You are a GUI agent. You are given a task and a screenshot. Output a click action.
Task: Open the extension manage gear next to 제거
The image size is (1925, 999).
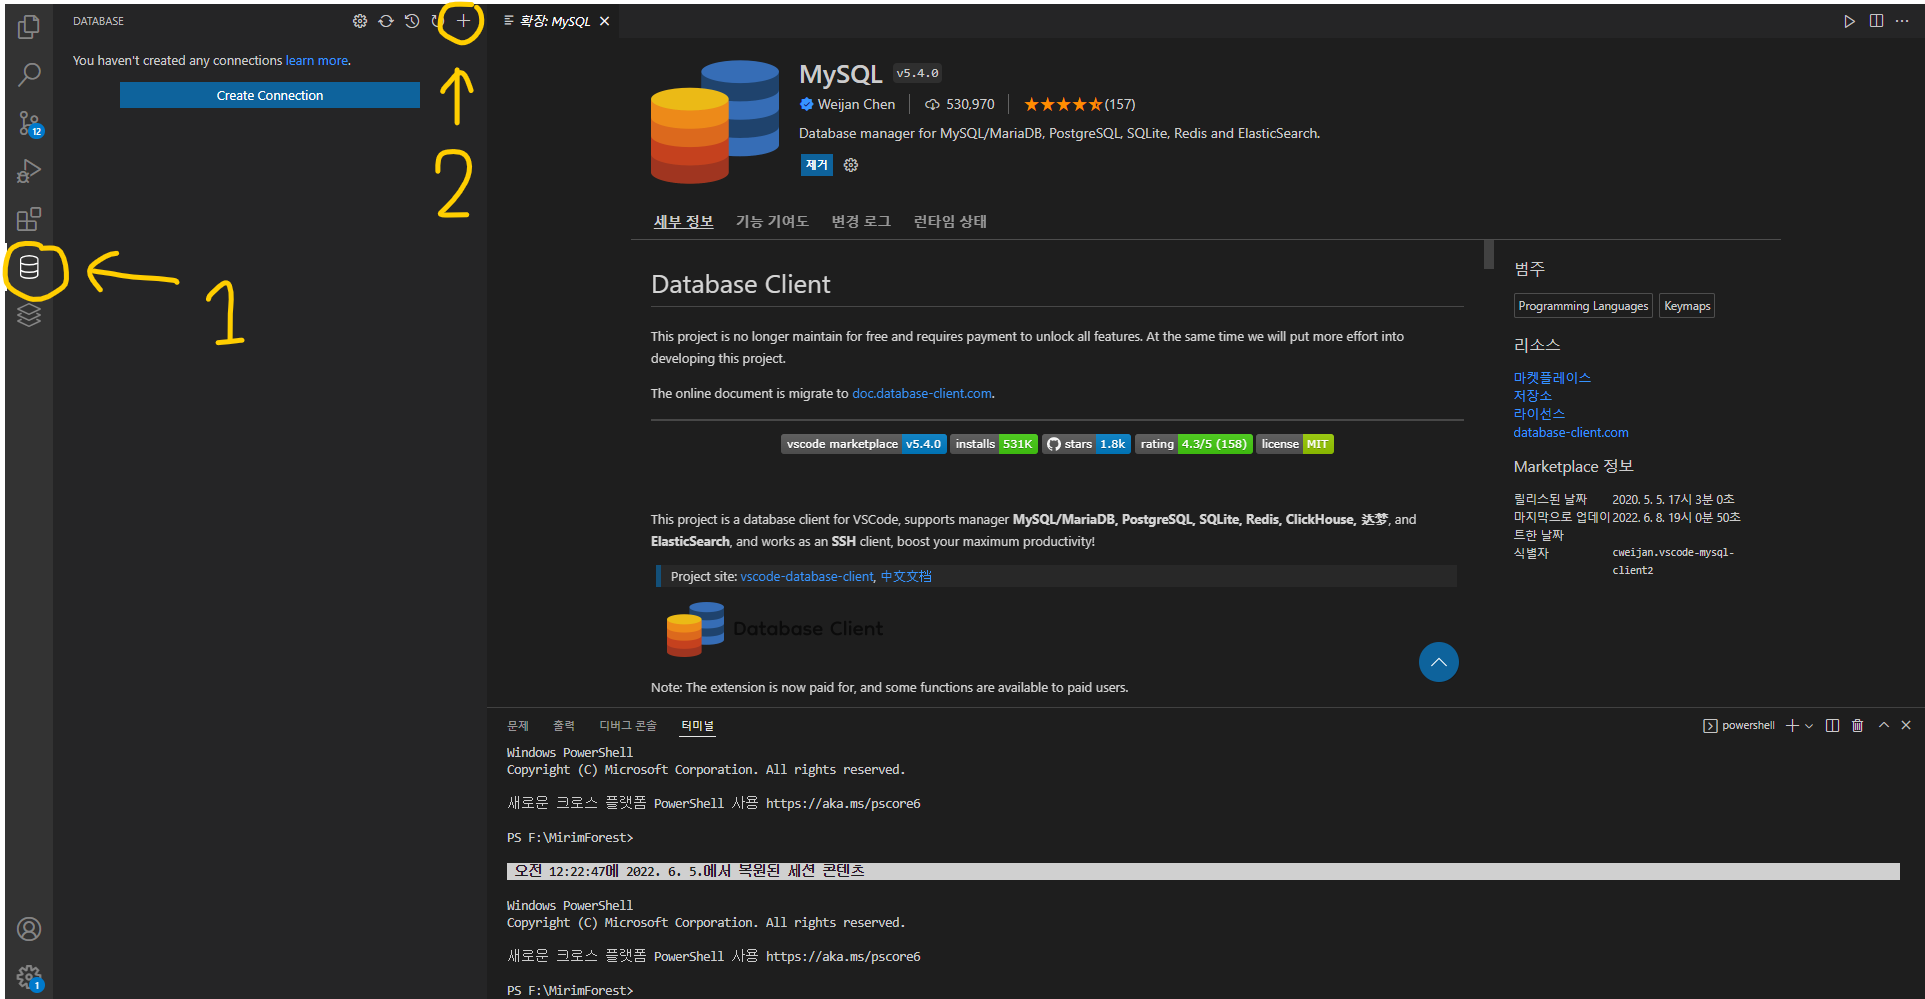851,165
